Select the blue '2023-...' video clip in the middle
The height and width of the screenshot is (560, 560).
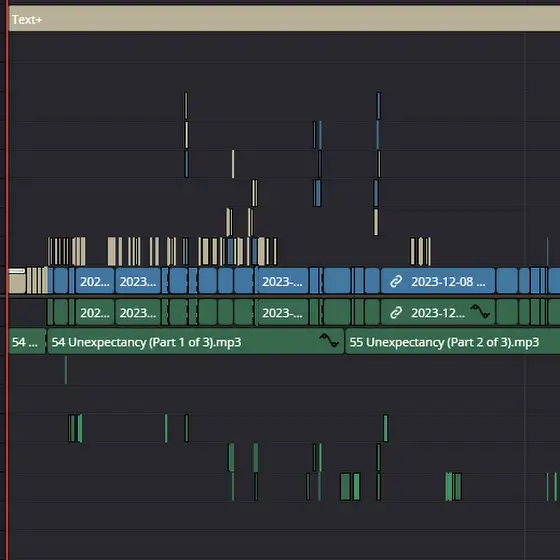tap(283, 281)
